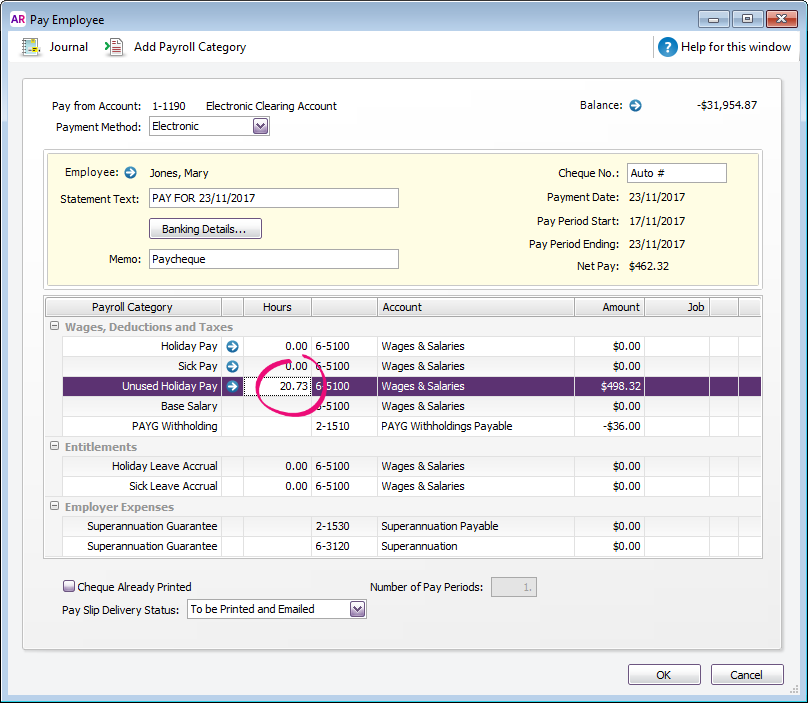This screenshot has width=808, height=703.
Task: Click the Statement Text input field
Action: coord(273,198)
